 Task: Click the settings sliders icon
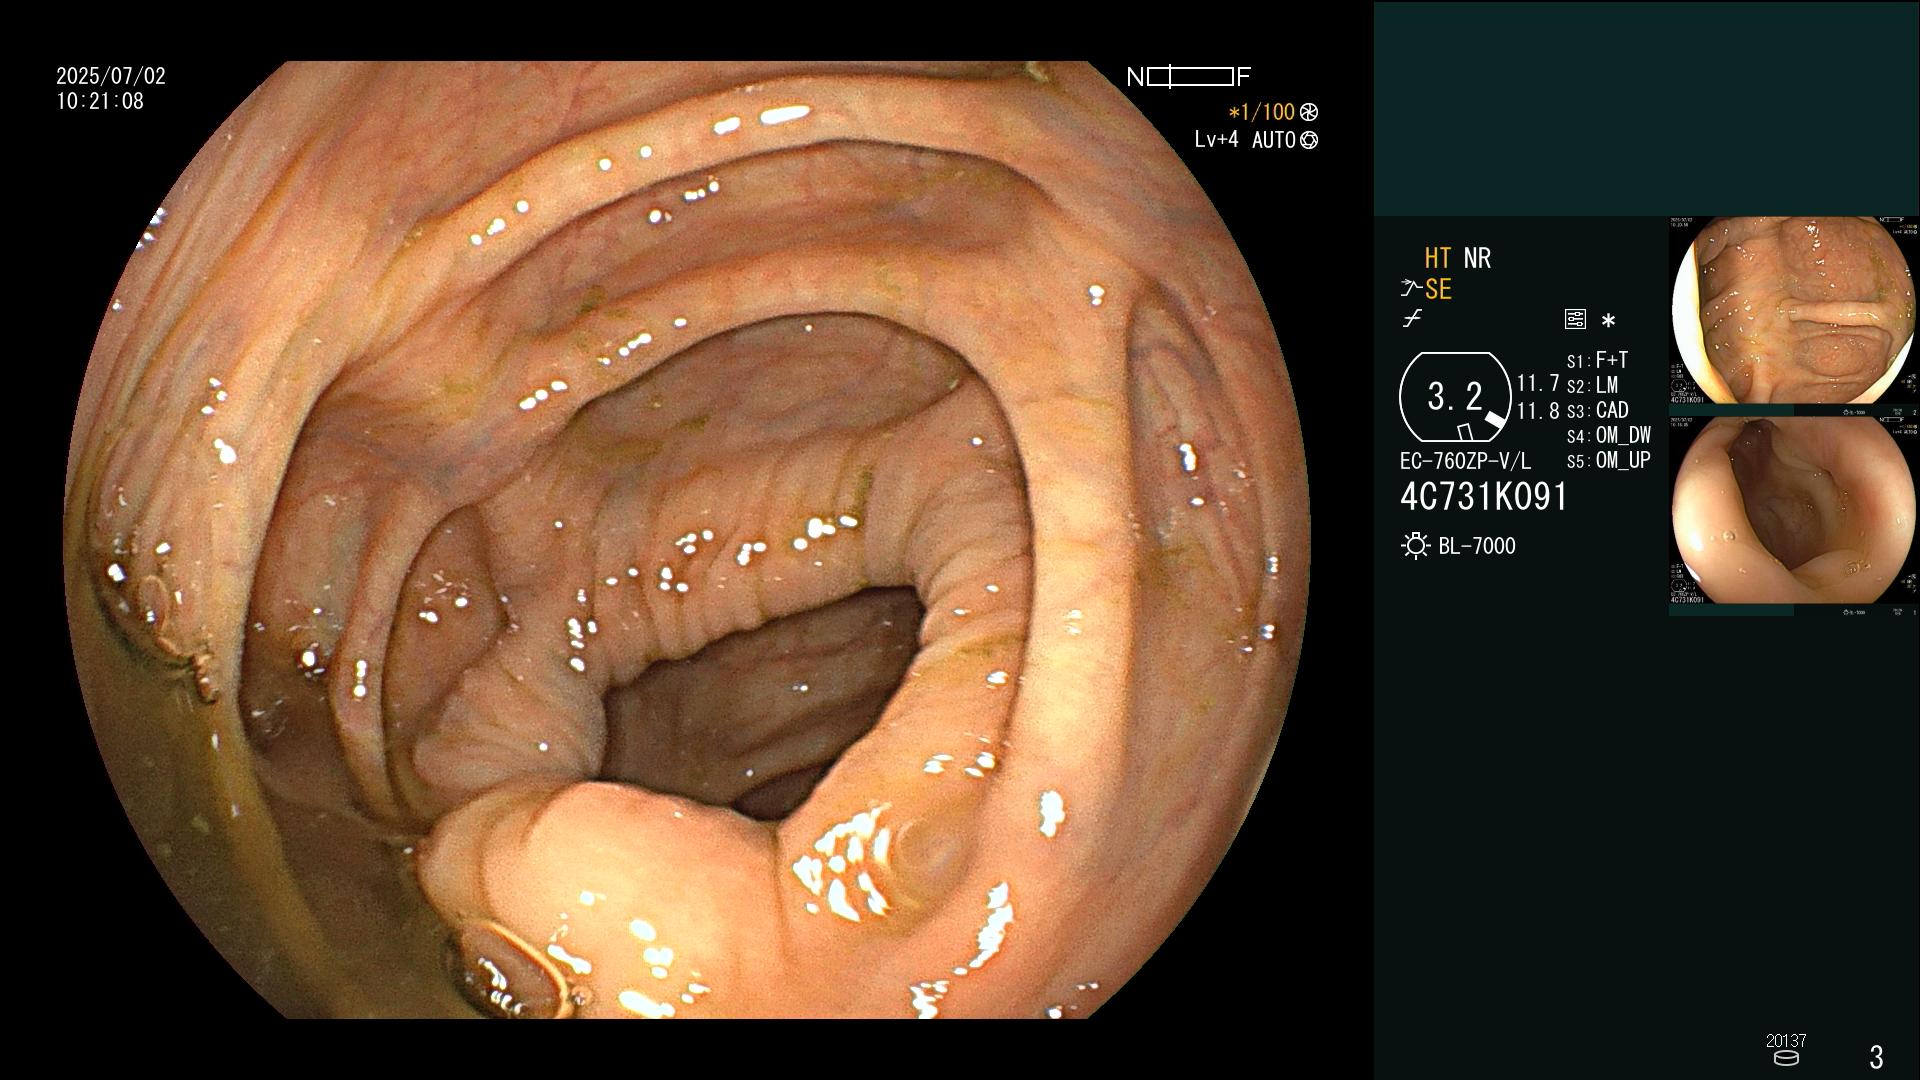click(1575, 319)
